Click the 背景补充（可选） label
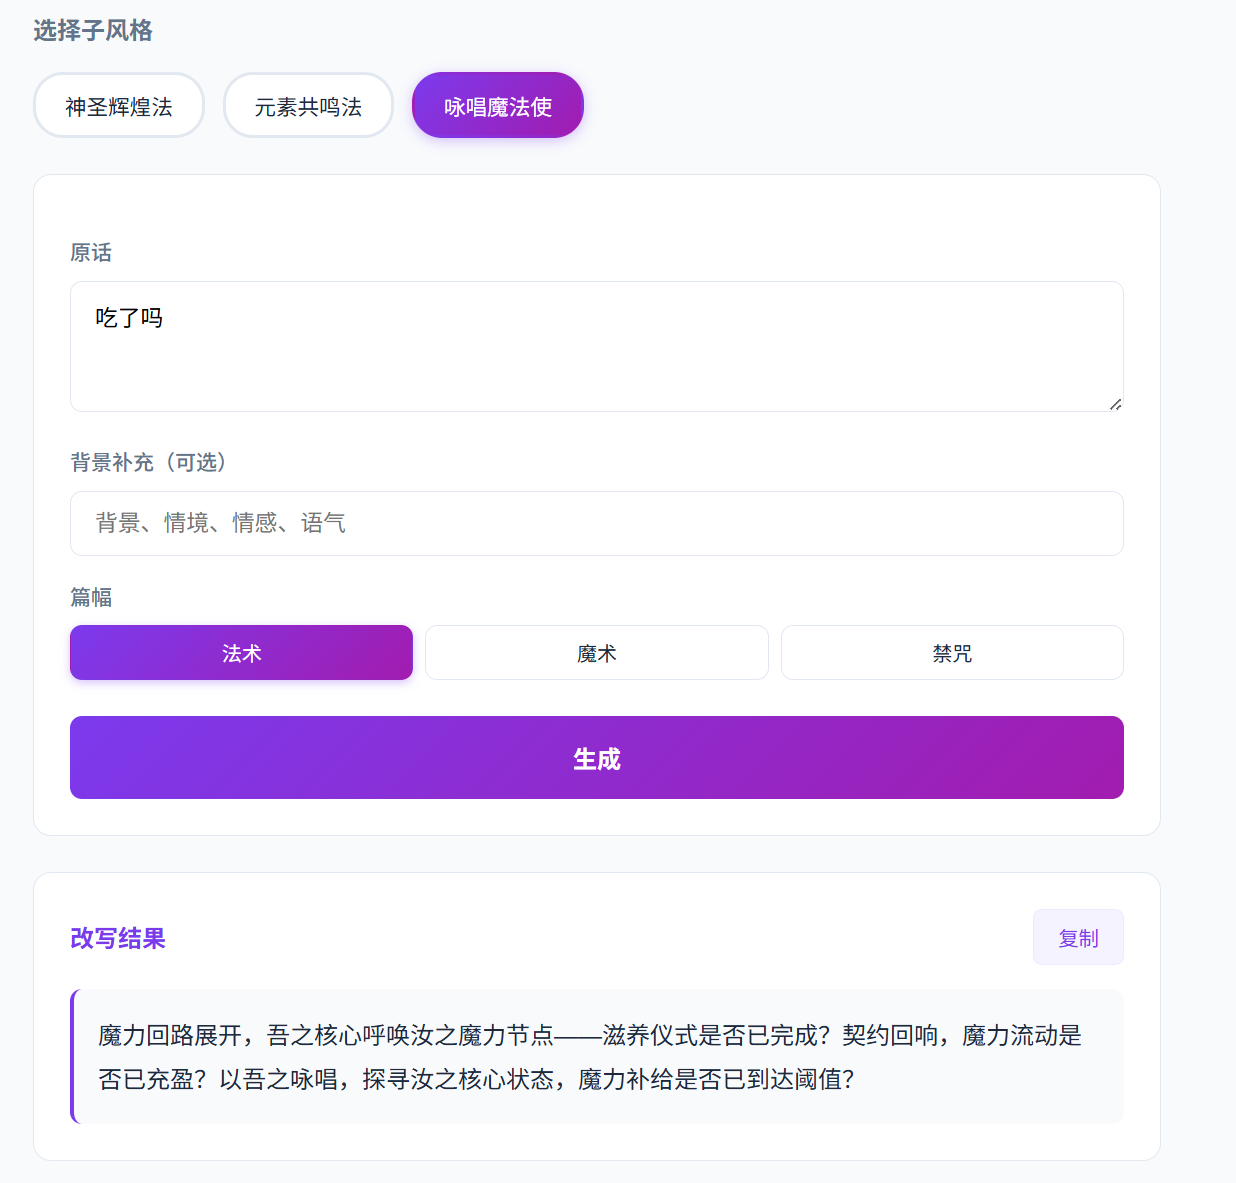1236x1183 pixels. pyautogui.click(x=149, y=462)
